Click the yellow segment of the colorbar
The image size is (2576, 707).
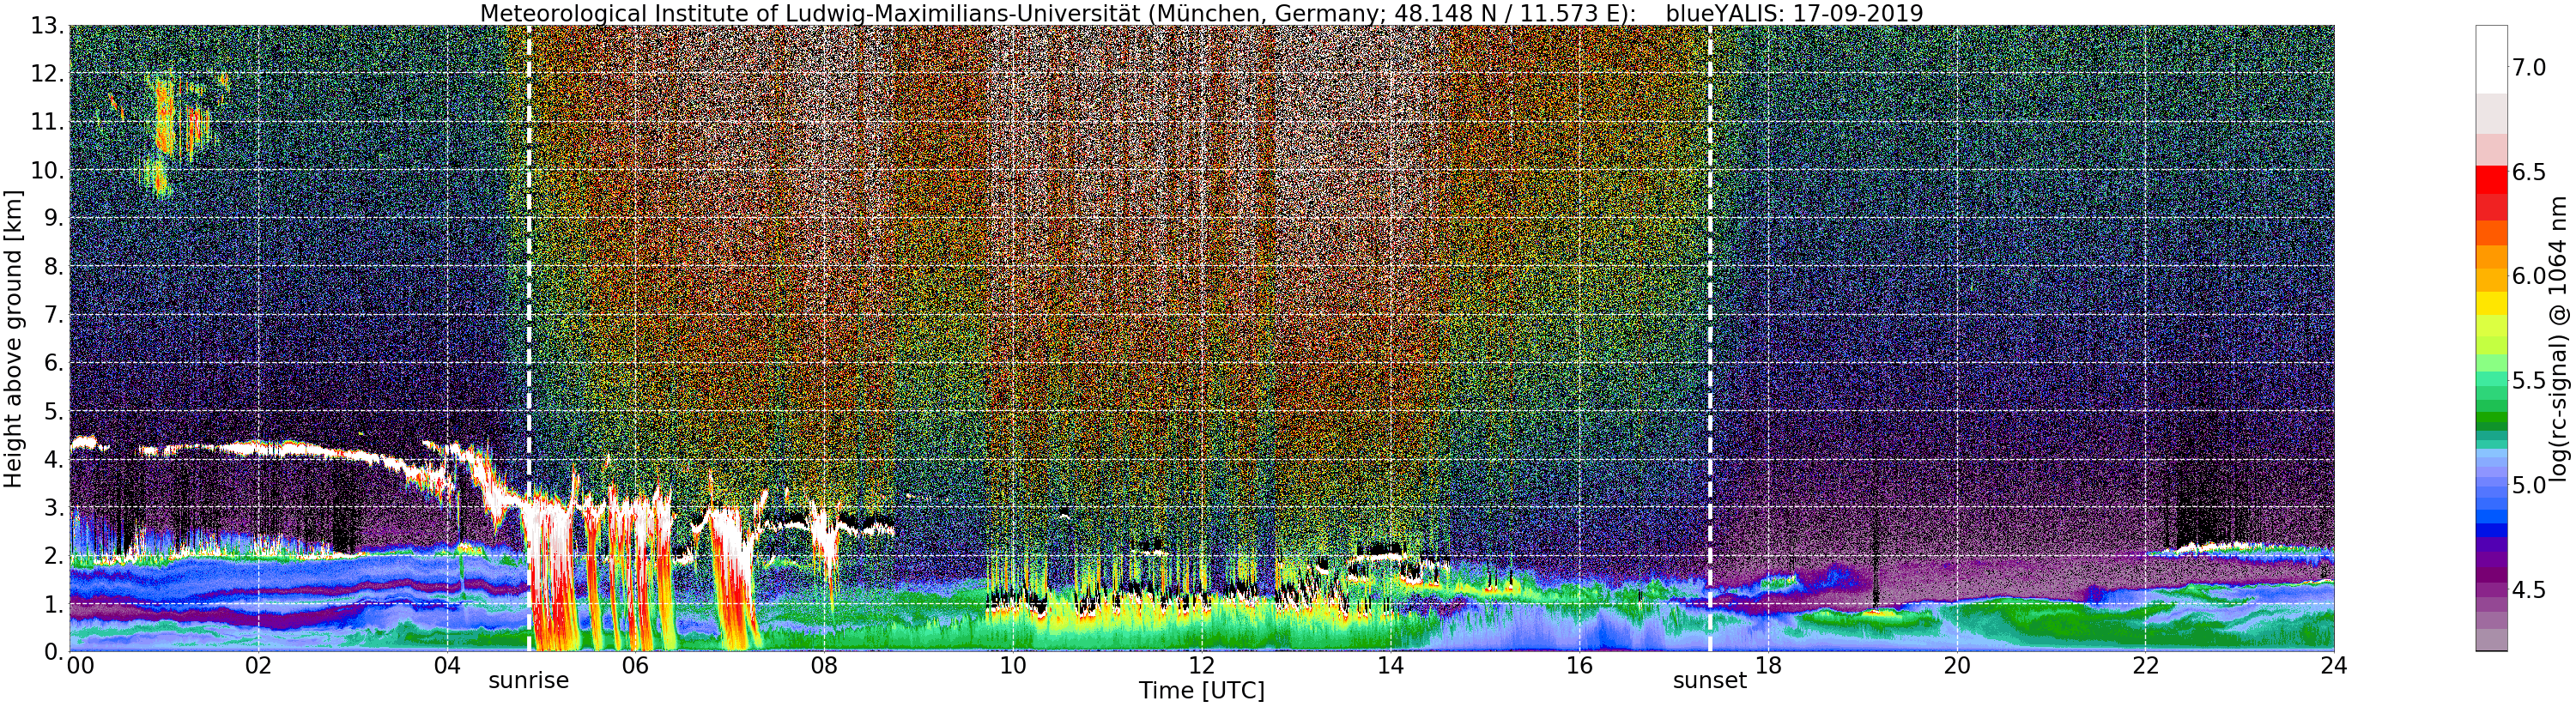click(2491, 302)
